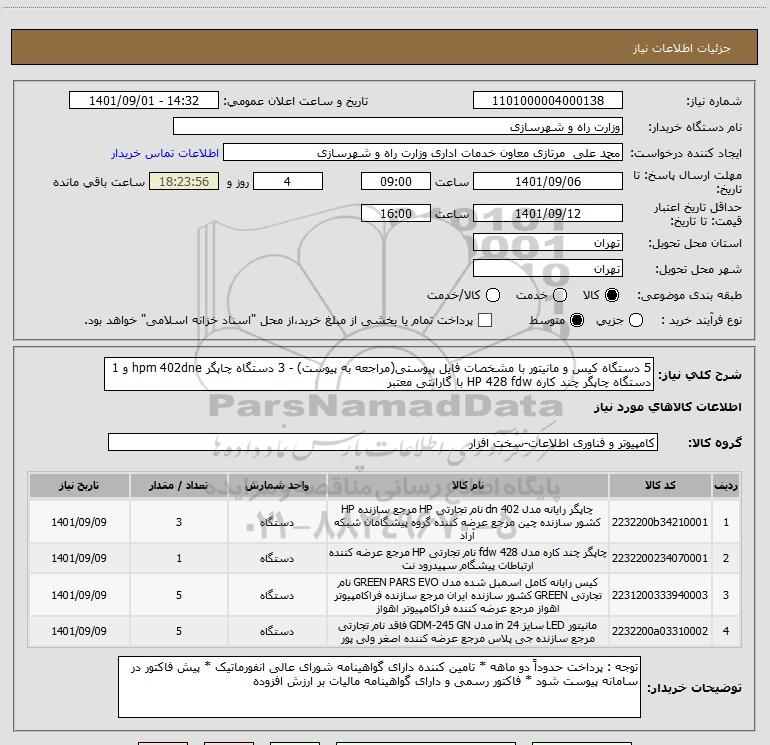Toggle the Islamic treasury bonds payment checkbox
The image size is (770, 745).
pos(485,320)
